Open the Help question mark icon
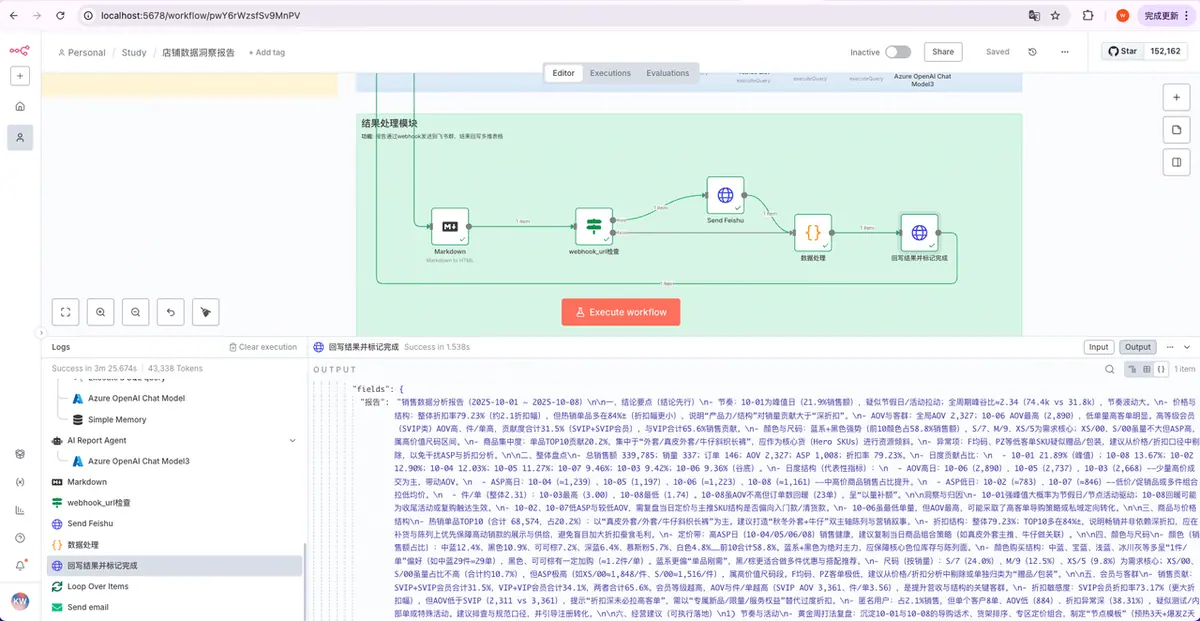This screenshot has width=1200, height=621. pos(20,538)
